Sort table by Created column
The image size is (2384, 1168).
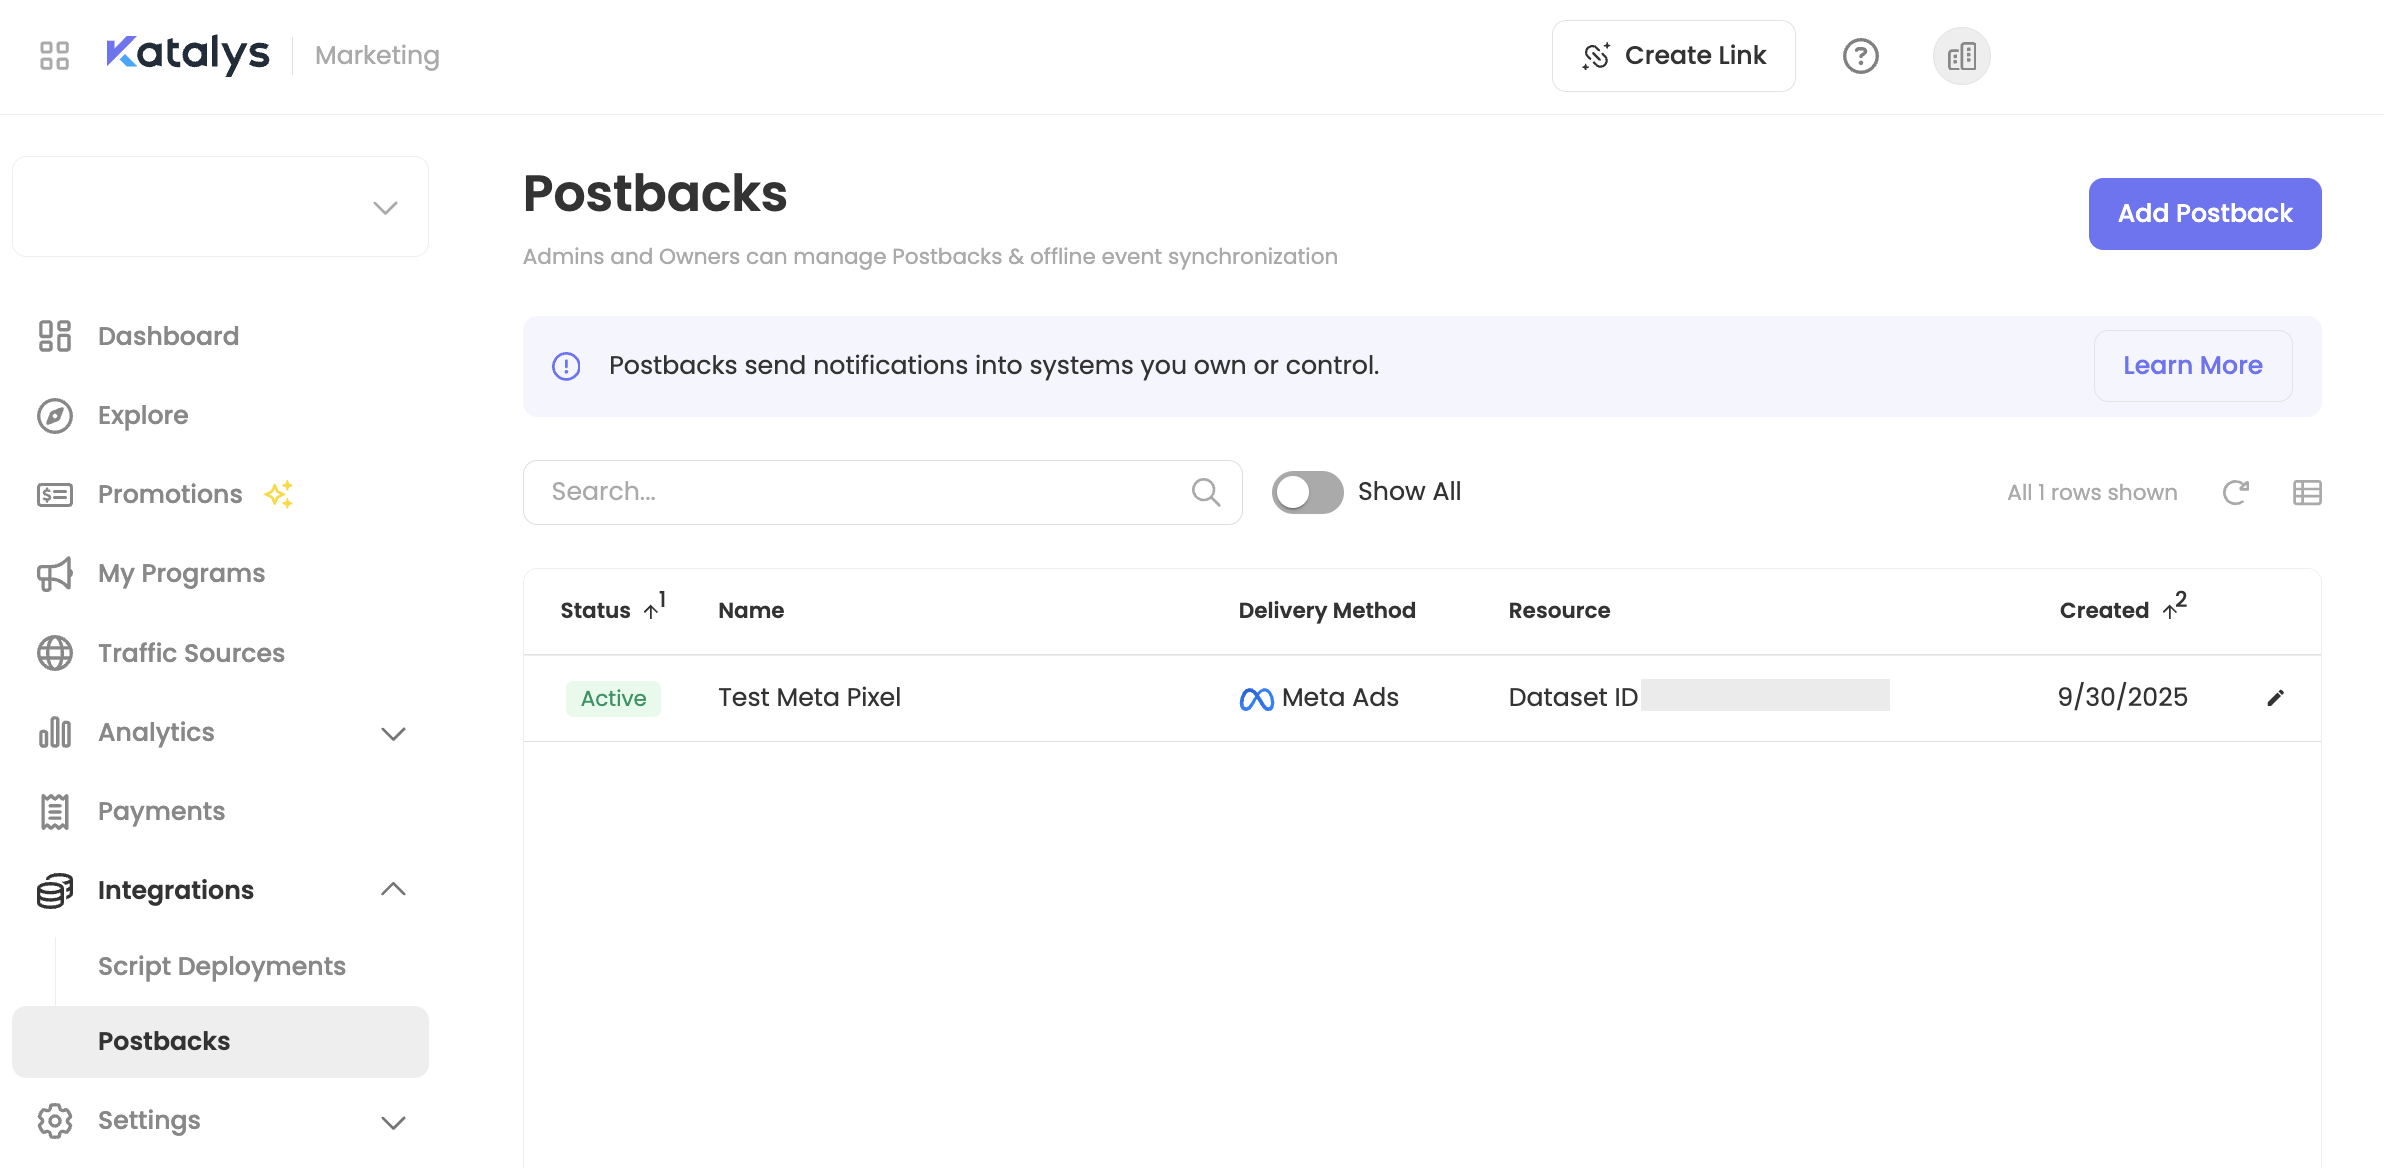click(2104, 610)
